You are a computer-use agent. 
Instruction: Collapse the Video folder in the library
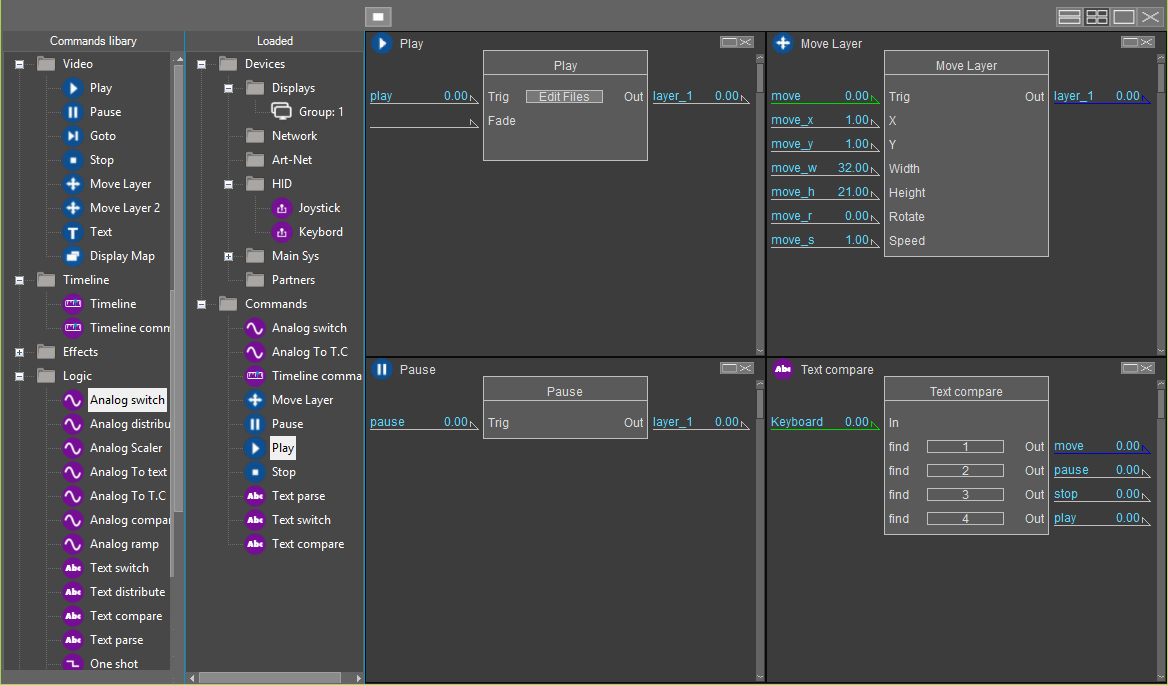click(19, 64)
